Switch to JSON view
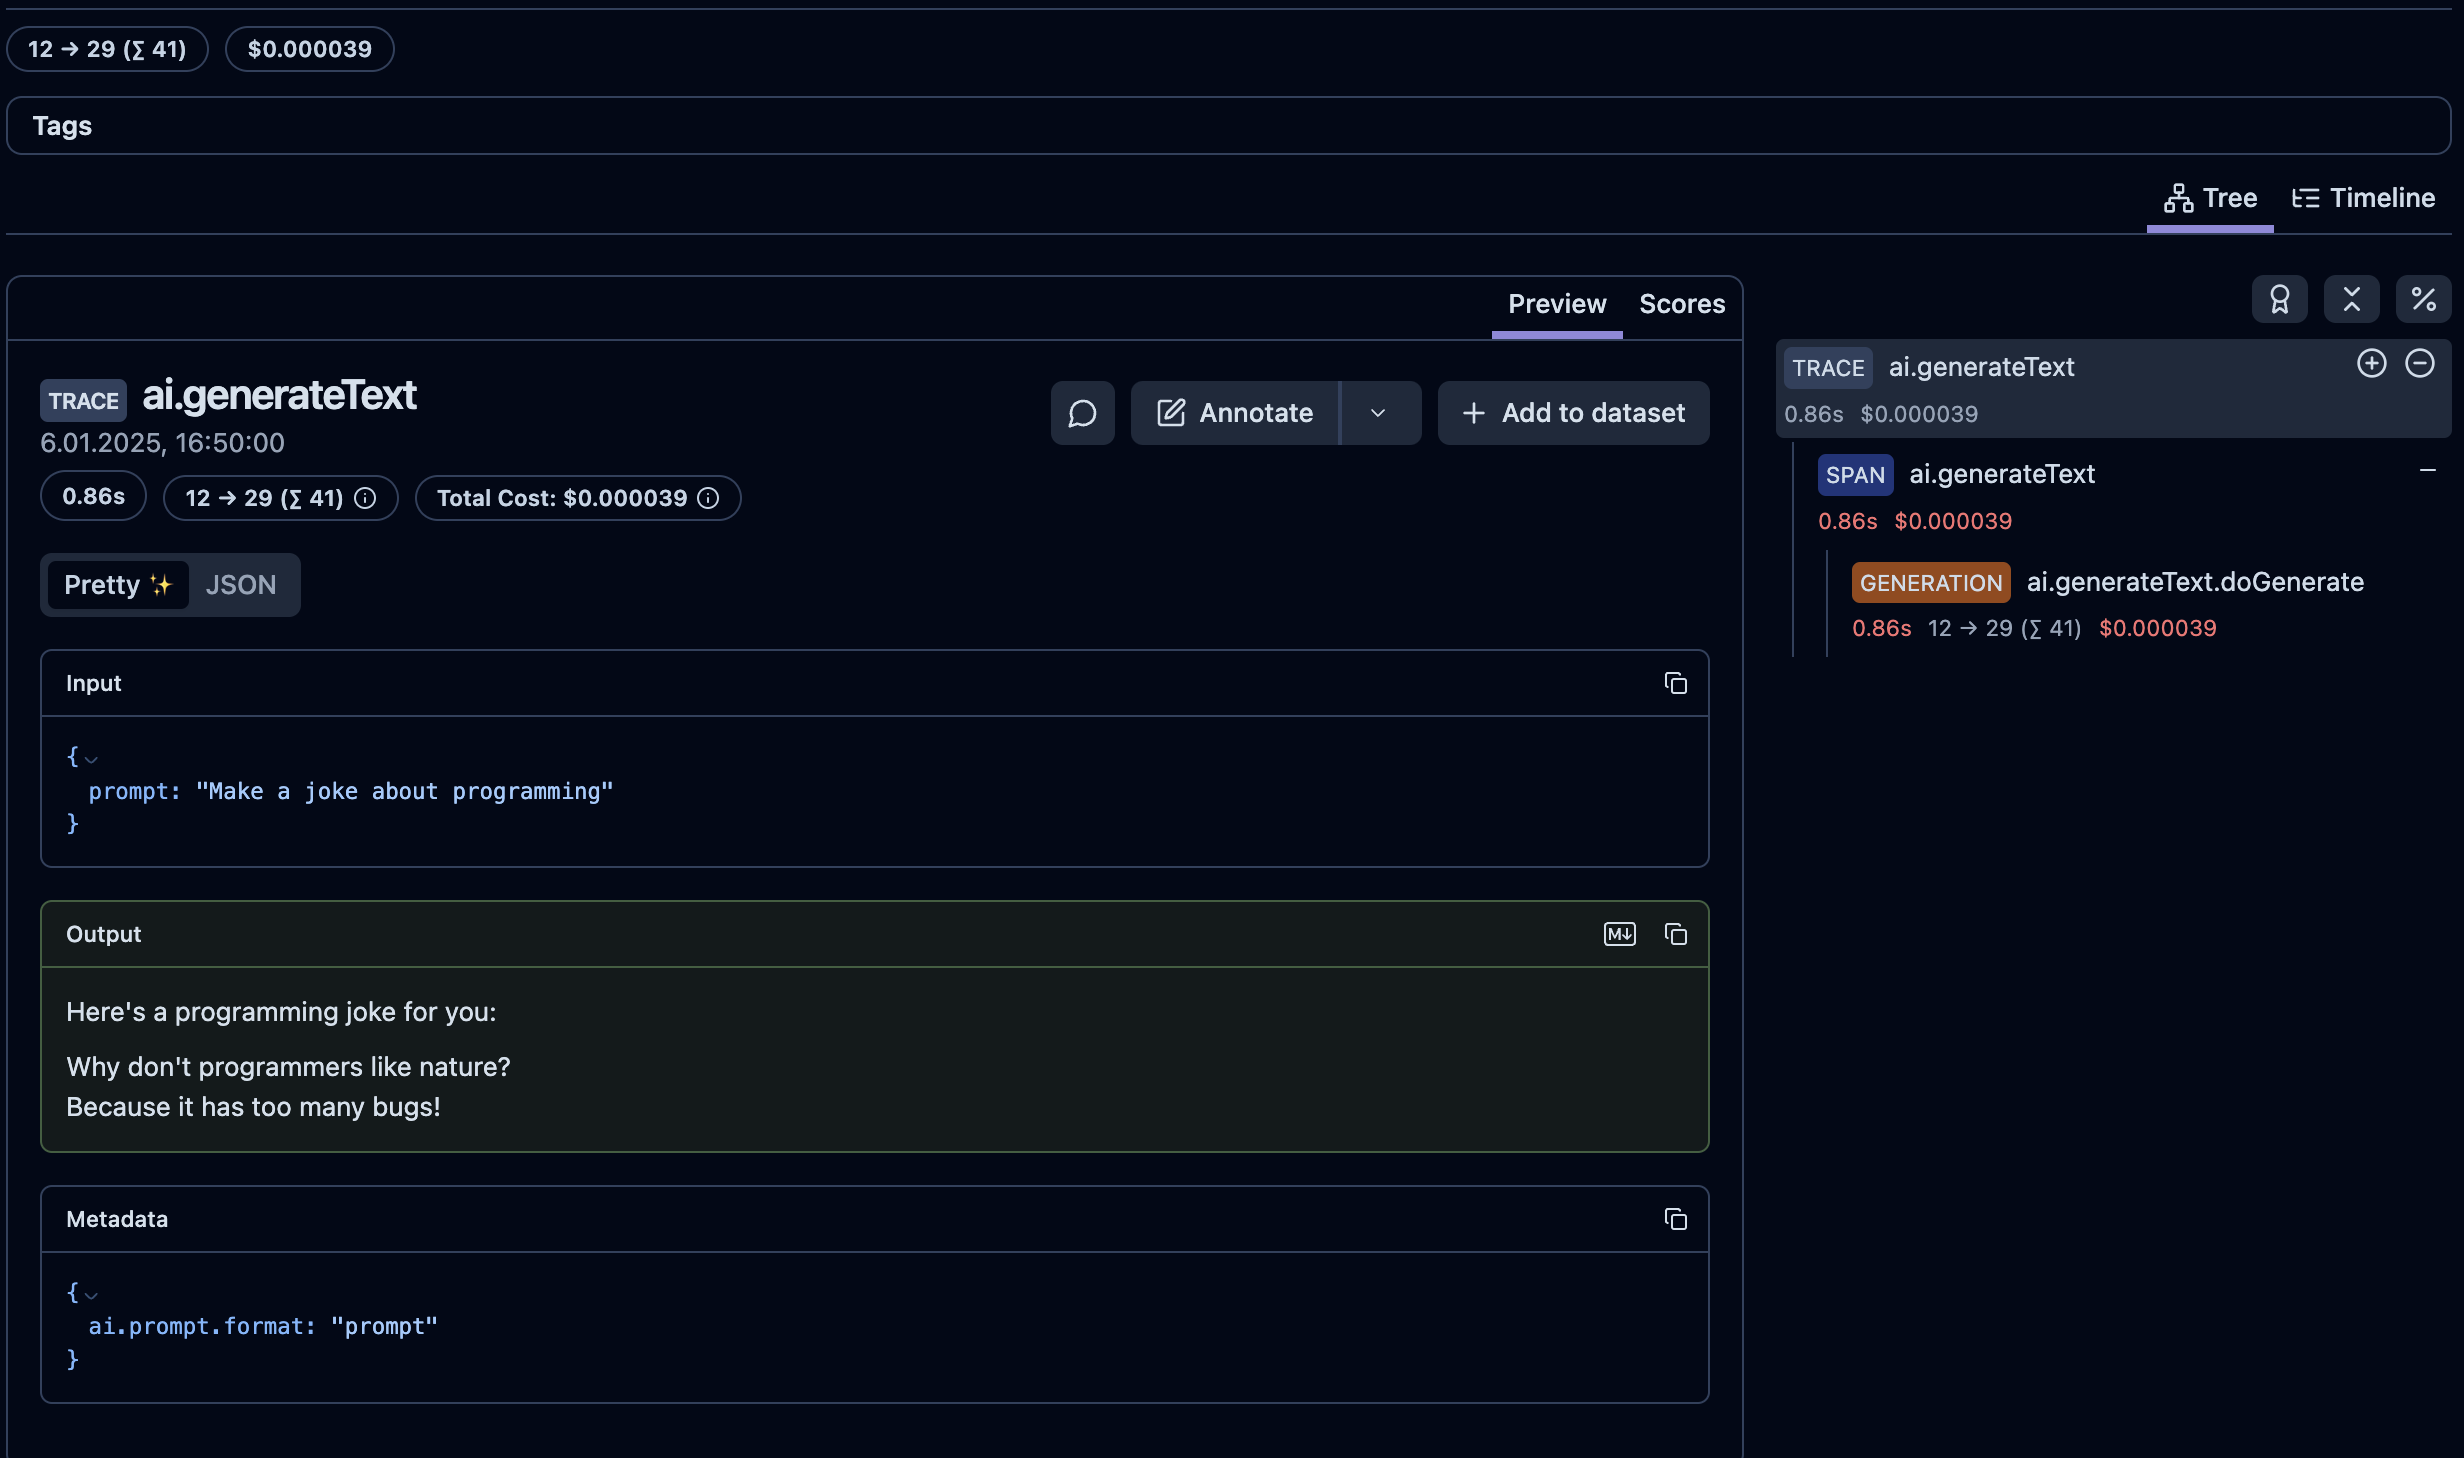This screenshot has width=2464, height=1458. point(240,585)
